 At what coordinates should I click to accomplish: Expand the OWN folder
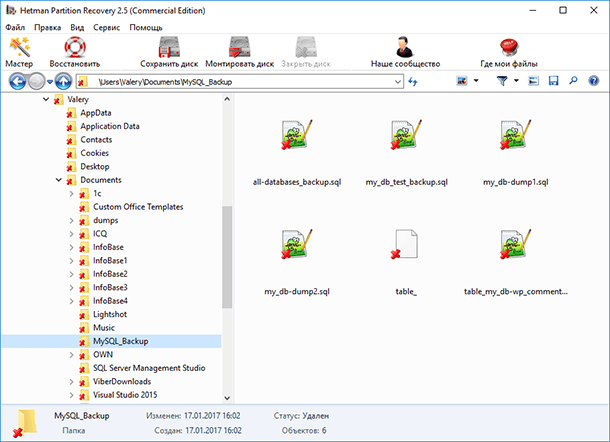(72, 354)
